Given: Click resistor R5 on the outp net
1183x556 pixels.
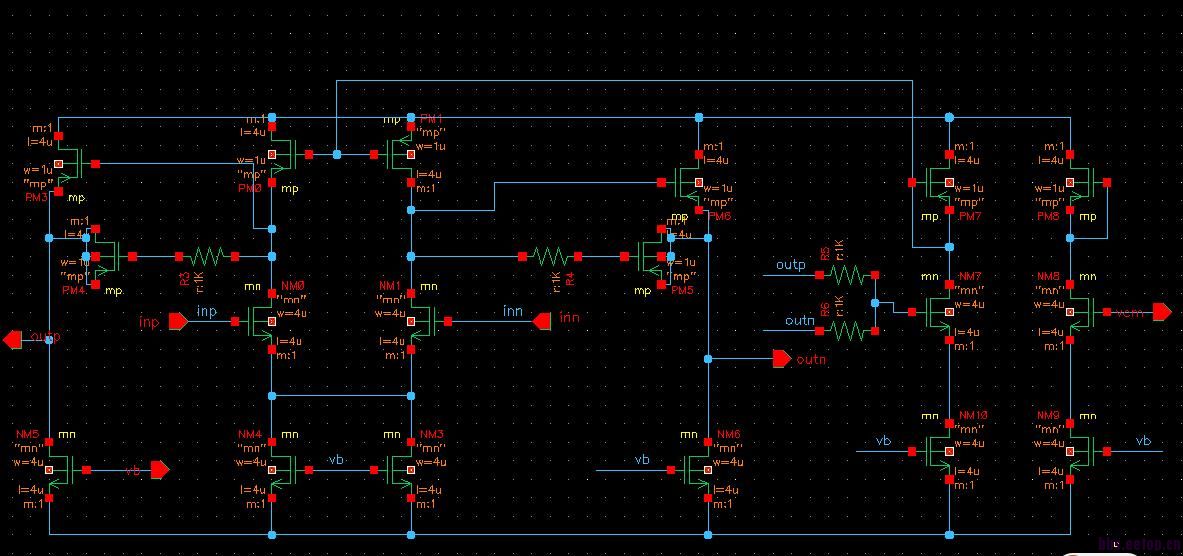Looking at the screenshot, I should click(x=846, y=274).
